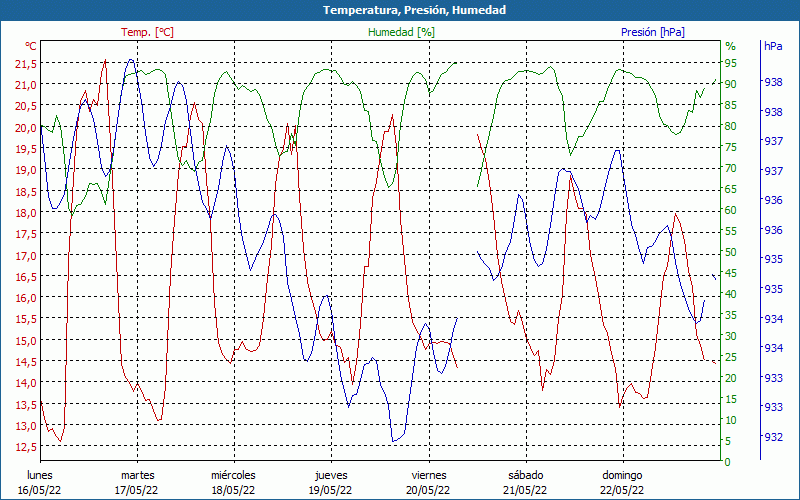Click the '17,5' temperature axis tick
Screen dimensions: 800x500
tap(27, 234)
